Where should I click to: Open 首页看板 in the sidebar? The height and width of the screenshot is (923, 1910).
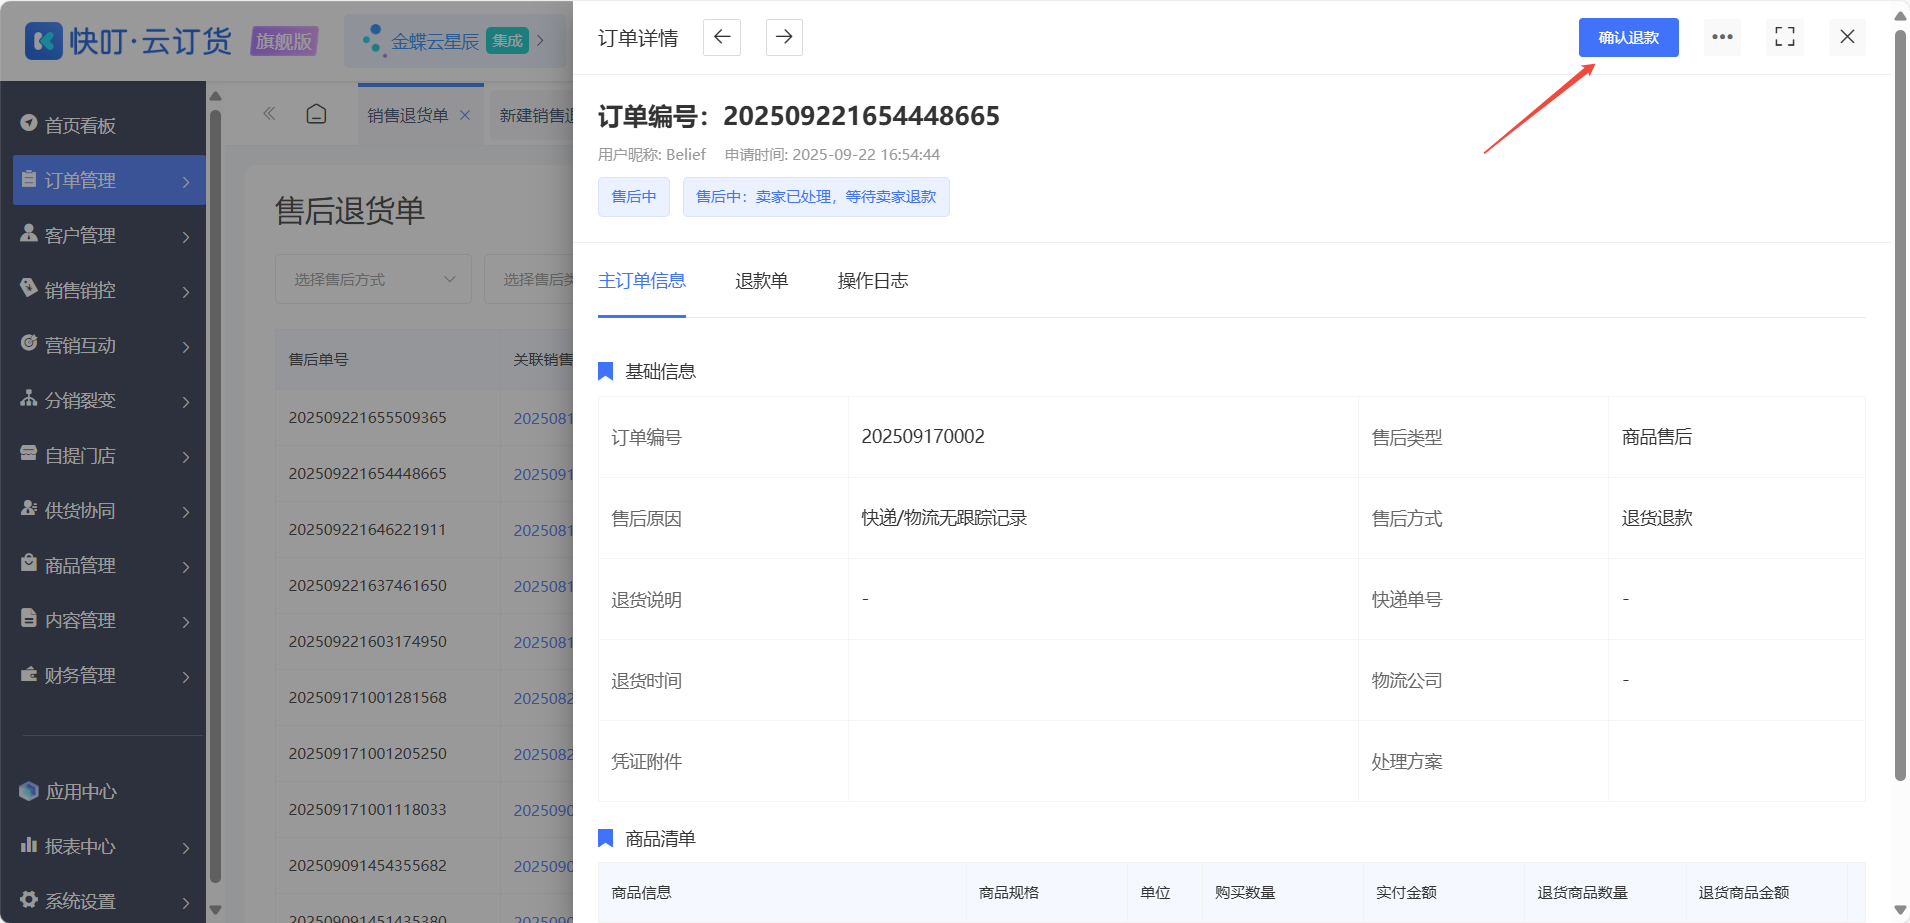point(80,125)
